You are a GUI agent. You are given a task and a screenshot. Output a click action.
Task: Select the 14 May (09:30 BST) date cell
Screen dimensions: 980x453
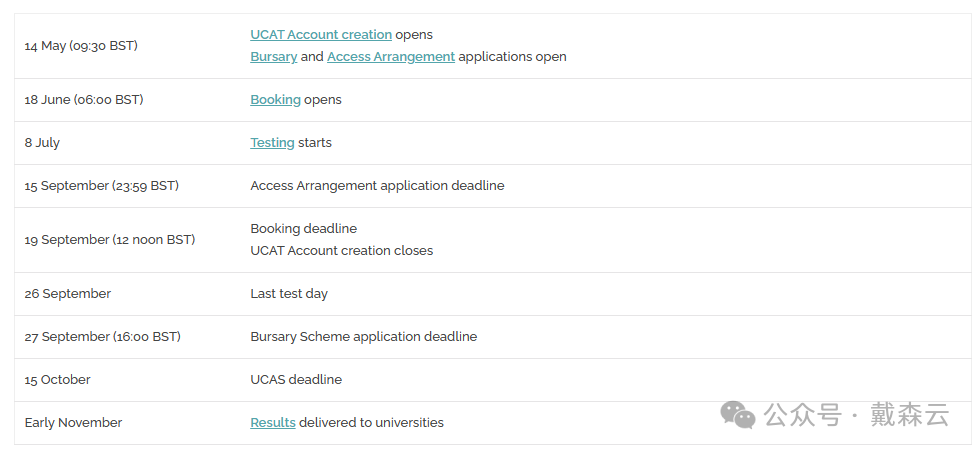coord(81,46)
